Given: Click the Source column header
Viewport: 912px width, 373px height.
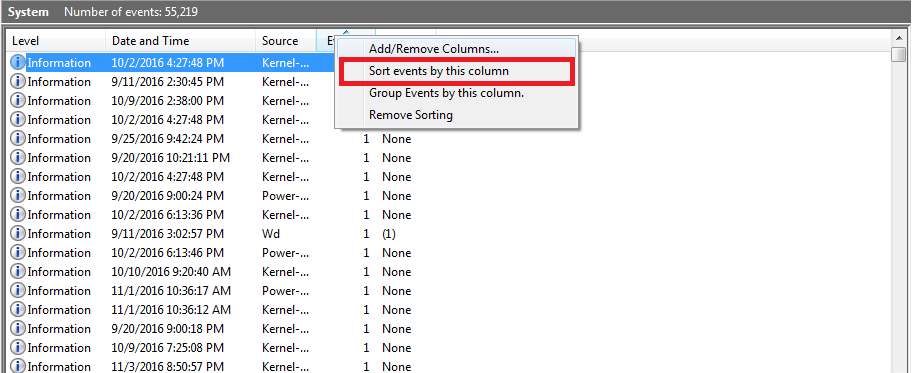Looking at the screenshot, I should 286,41.
